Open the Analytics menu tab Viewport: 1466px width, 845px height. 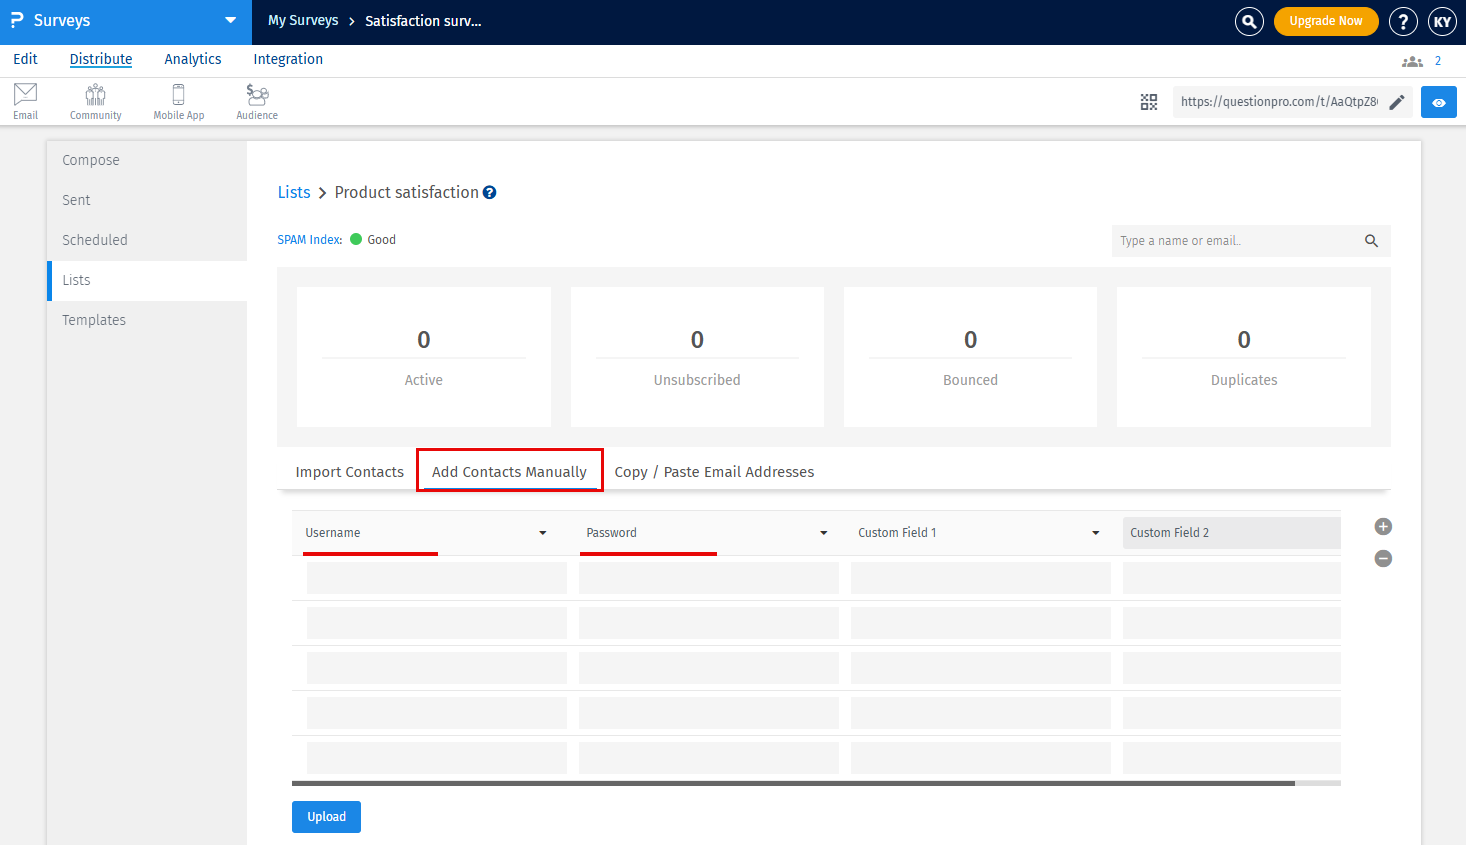coord(193,59)
